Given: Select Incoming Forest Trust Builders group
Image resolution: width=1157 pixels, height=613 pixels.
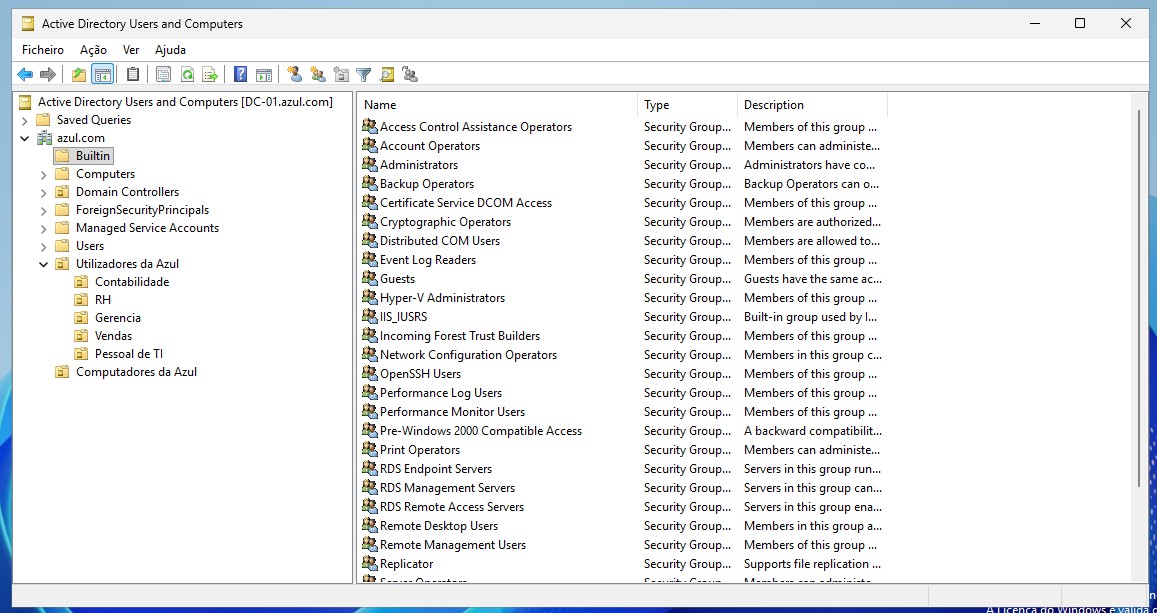Looking at the screenshot, I should click(460, 336).
